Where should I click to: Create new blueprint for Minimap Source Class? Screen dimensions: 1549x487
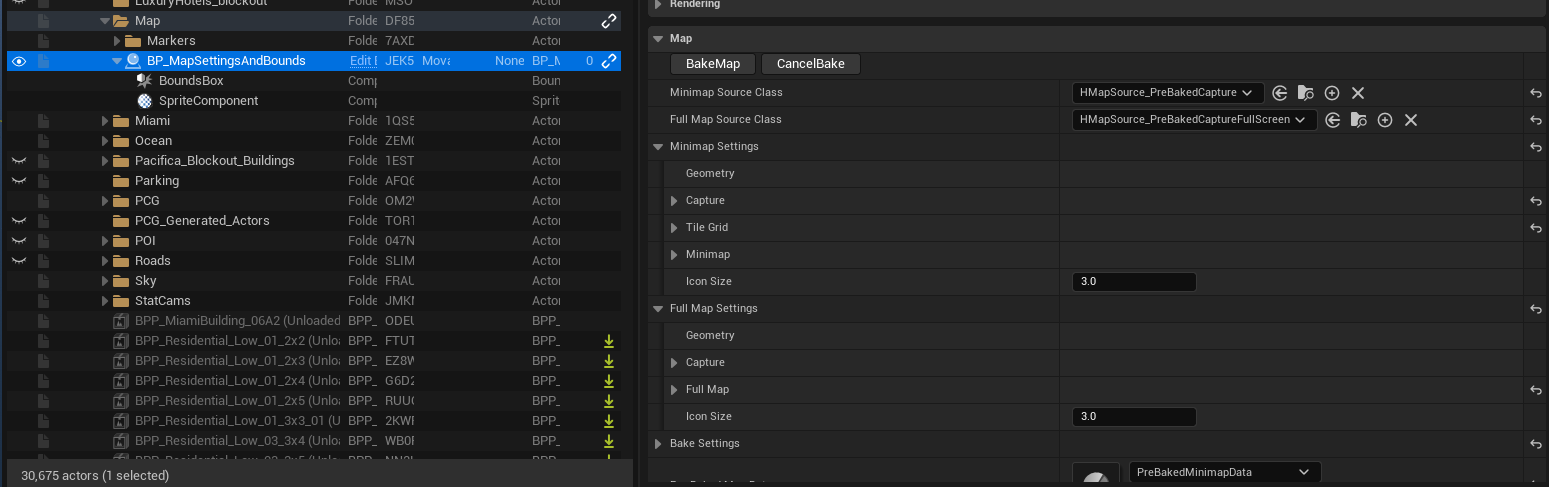point(1332,93)
